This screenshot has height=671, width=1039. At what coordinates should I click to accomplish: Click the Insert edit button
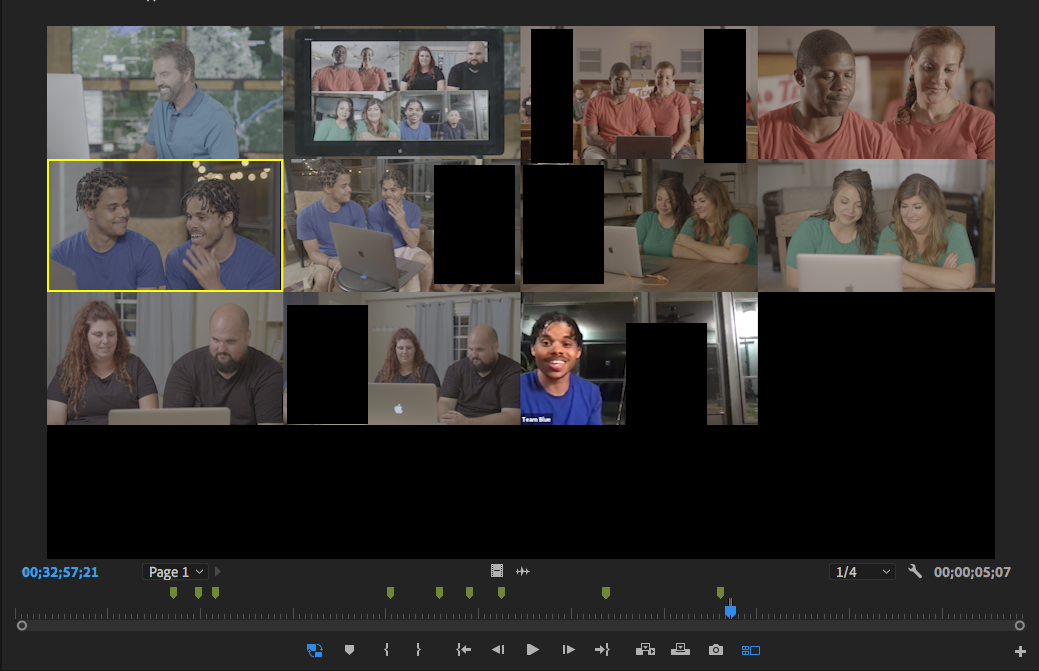coord(645,650)
